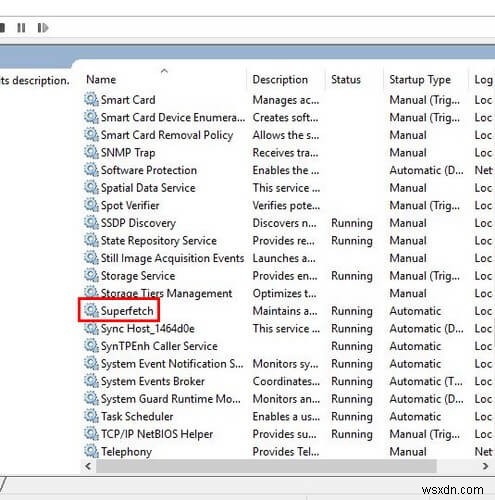The height and width of the screenshot is (500, 495).
Task: Select the SSDP Discovery service name
Action: click(138, 223)
